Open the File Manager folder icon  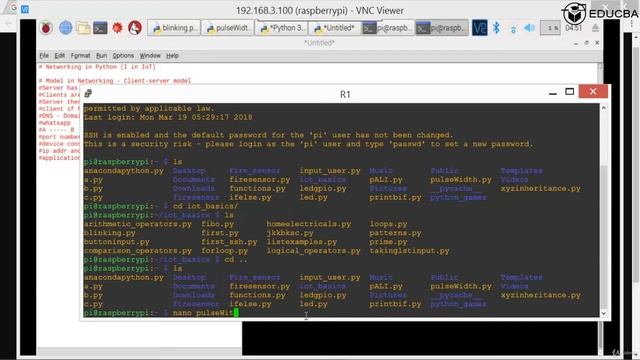(x=83, y=28)
